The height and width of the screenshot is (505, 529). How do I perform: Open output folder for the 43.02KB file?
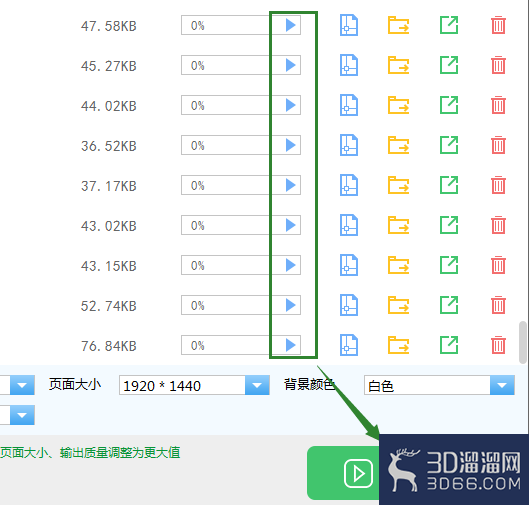[398, 225]
